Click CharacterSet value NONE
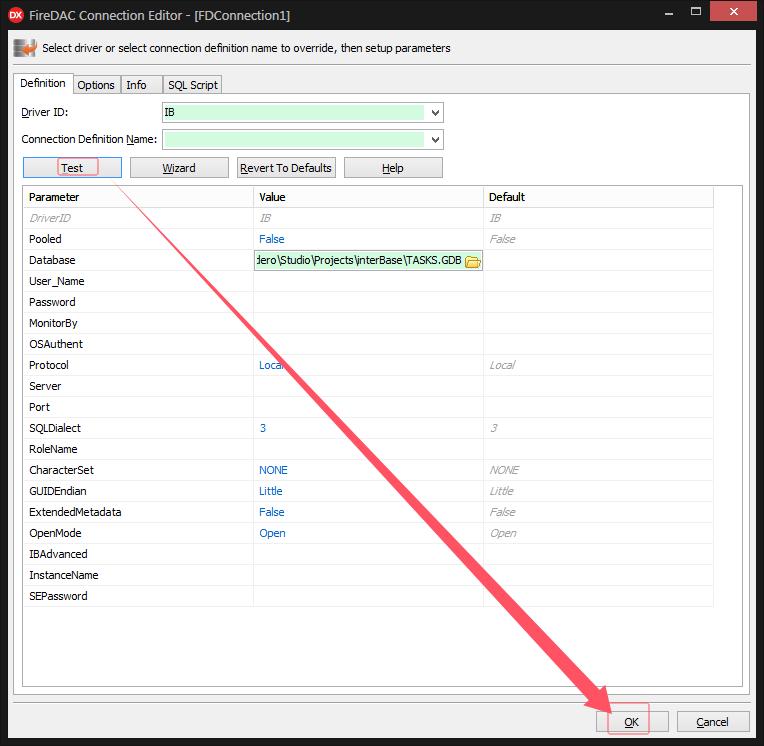764x746 pixels. 273,470
